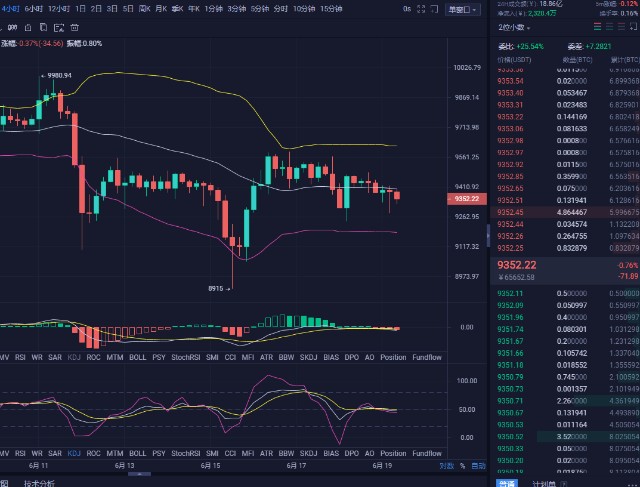Select StochRSI in the upper indicator row
The width and height of the screenshot is (640, 487).
(186, 357)
